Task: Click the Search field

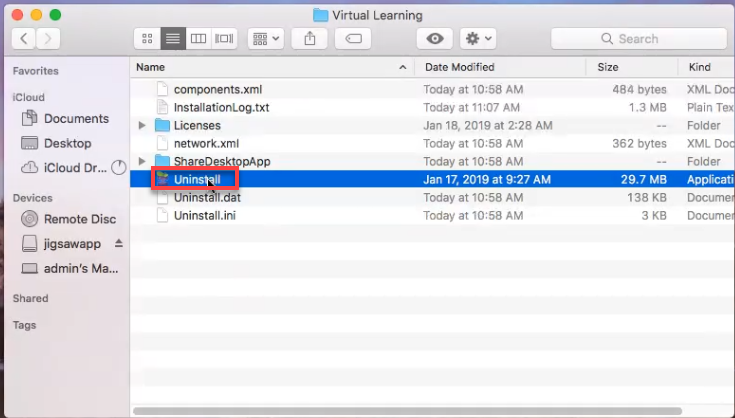Action: [640, 38]
